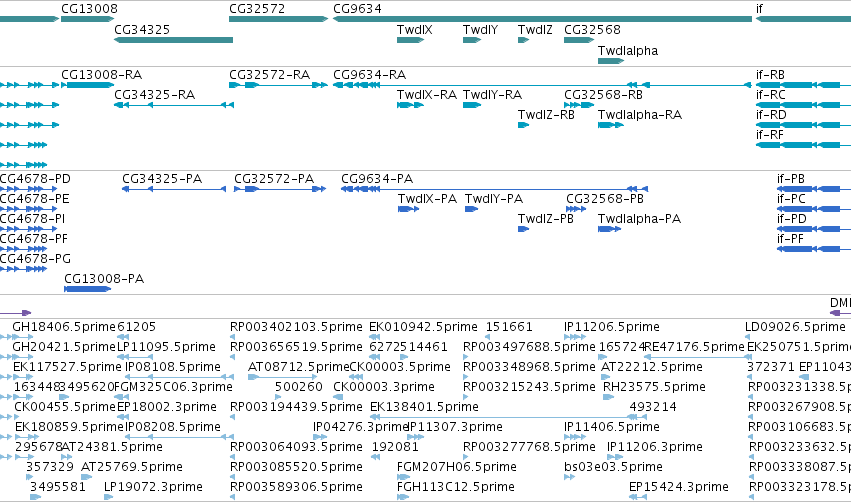Select the bs03e03.5prime EST label
The height and width of the screenshot is (502, 851).
[613, 467]
